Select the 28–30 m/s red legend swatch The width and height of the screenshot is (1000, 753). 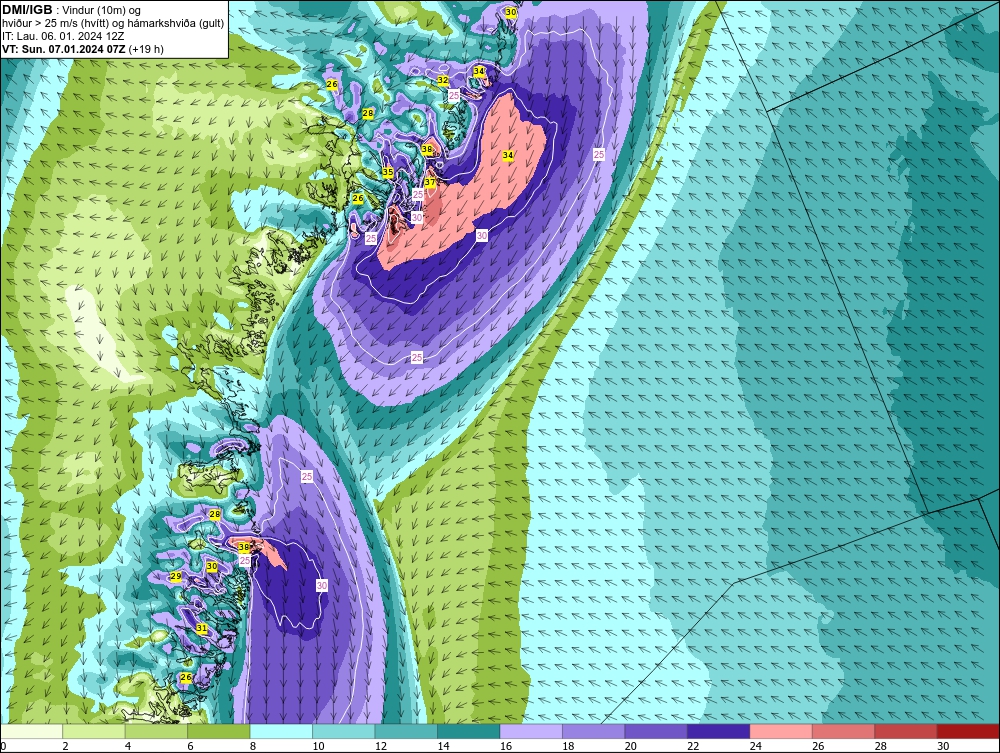tap(906, 731)
